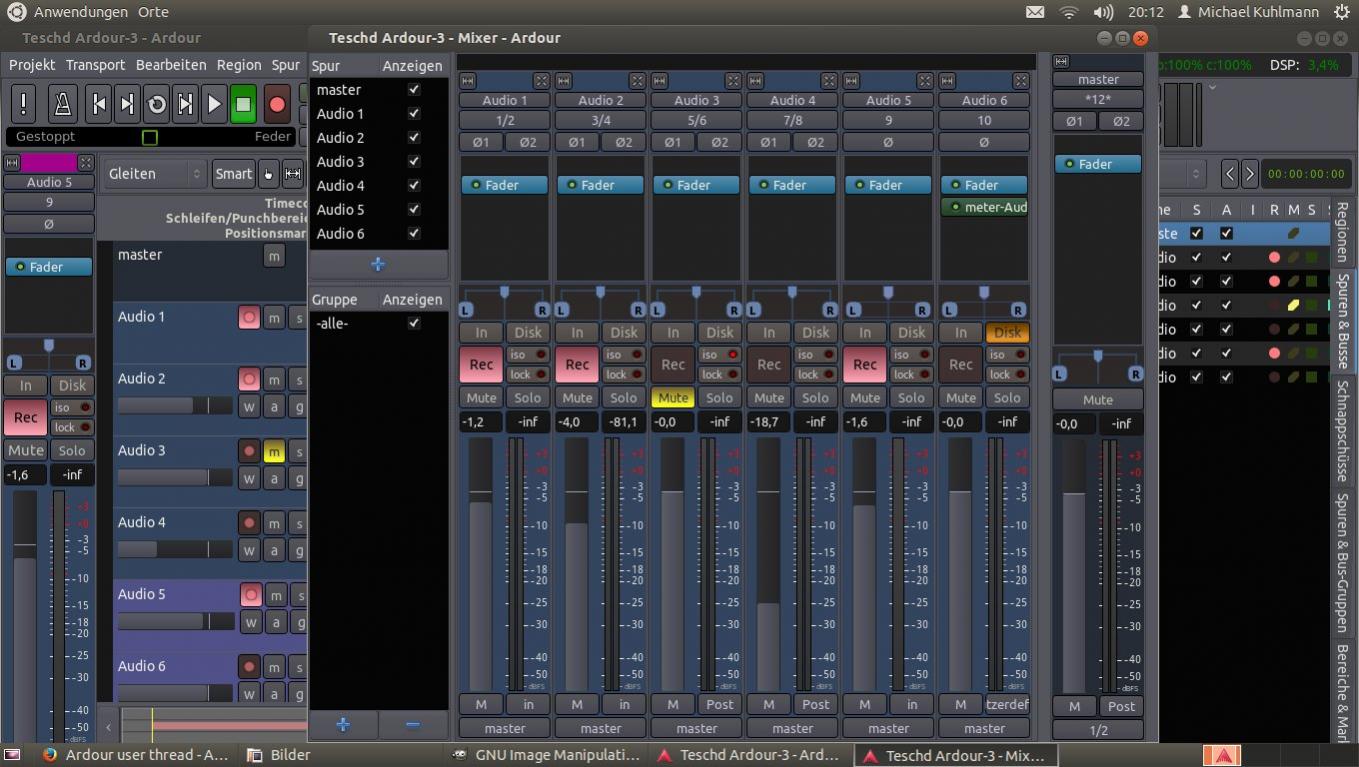Click the panic exclamation mark button
1359x767 pixels.
23,104
